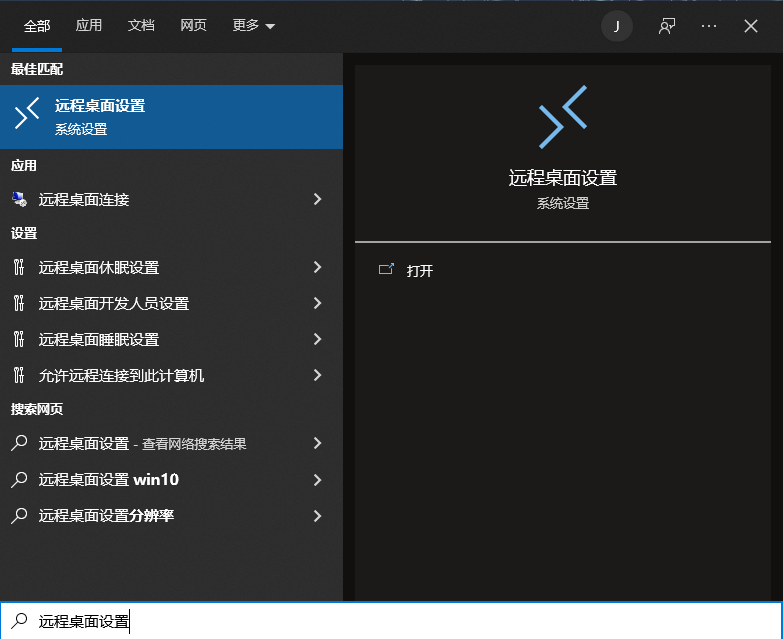Click the open-window icon next to 打开

(386, 270)
